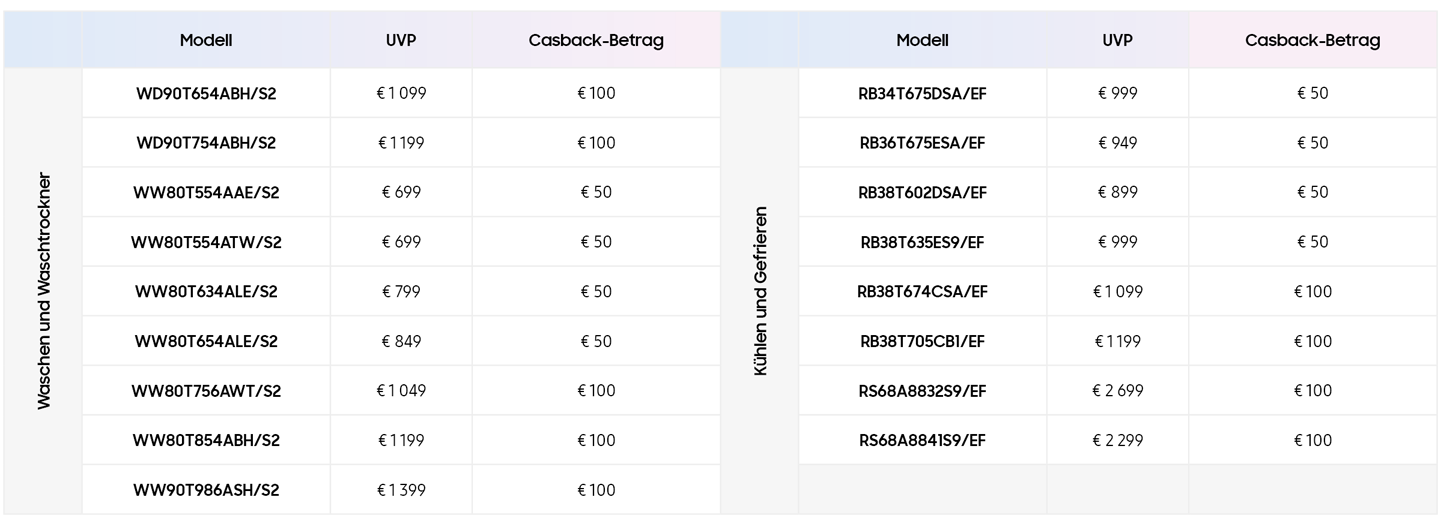Screen dimensions: 1440x530
Task: Click the WW80T554ATW/S2 model entry
Action: tap(206, 242)
